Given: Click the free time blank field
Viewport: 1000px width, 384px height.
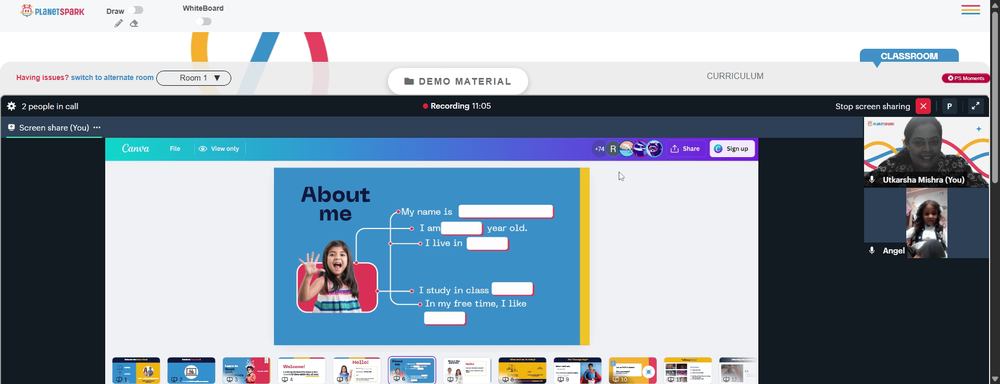Looking at the screenshot, I should (x=445, y=318).
